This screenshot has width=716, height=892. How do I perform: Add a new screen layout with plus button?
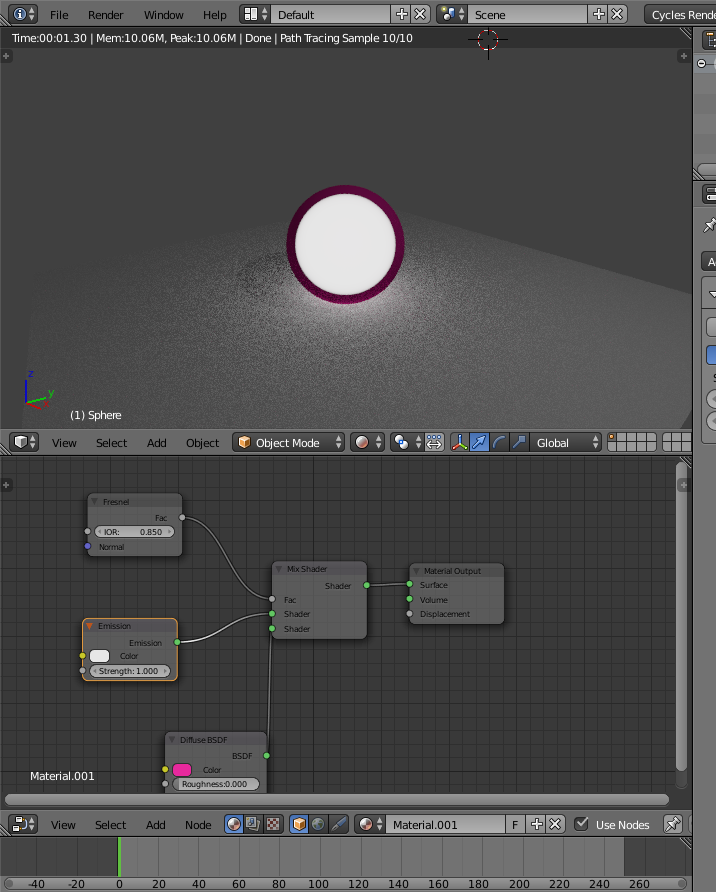402,15
